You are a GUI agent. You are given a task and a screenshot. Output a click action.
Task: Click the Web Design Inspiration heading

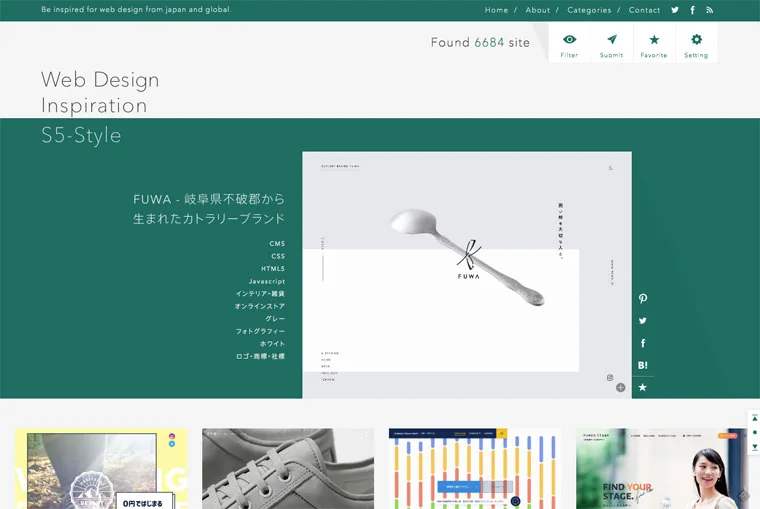point(100,92)
